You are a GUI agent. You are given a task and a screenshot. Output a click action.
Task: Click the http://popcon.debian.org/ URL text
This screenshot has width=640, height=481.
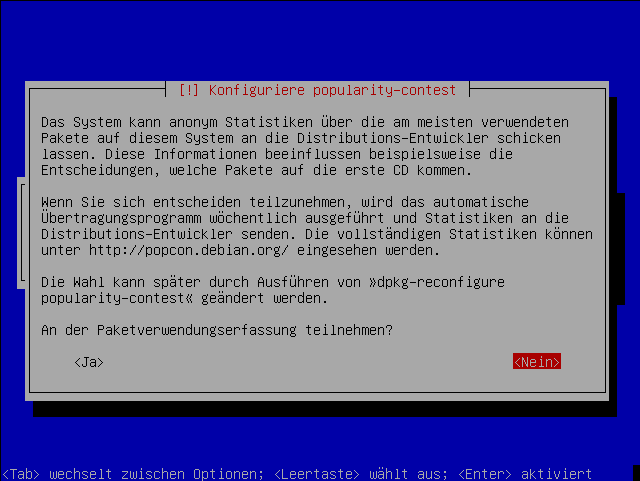click(189, 250)
